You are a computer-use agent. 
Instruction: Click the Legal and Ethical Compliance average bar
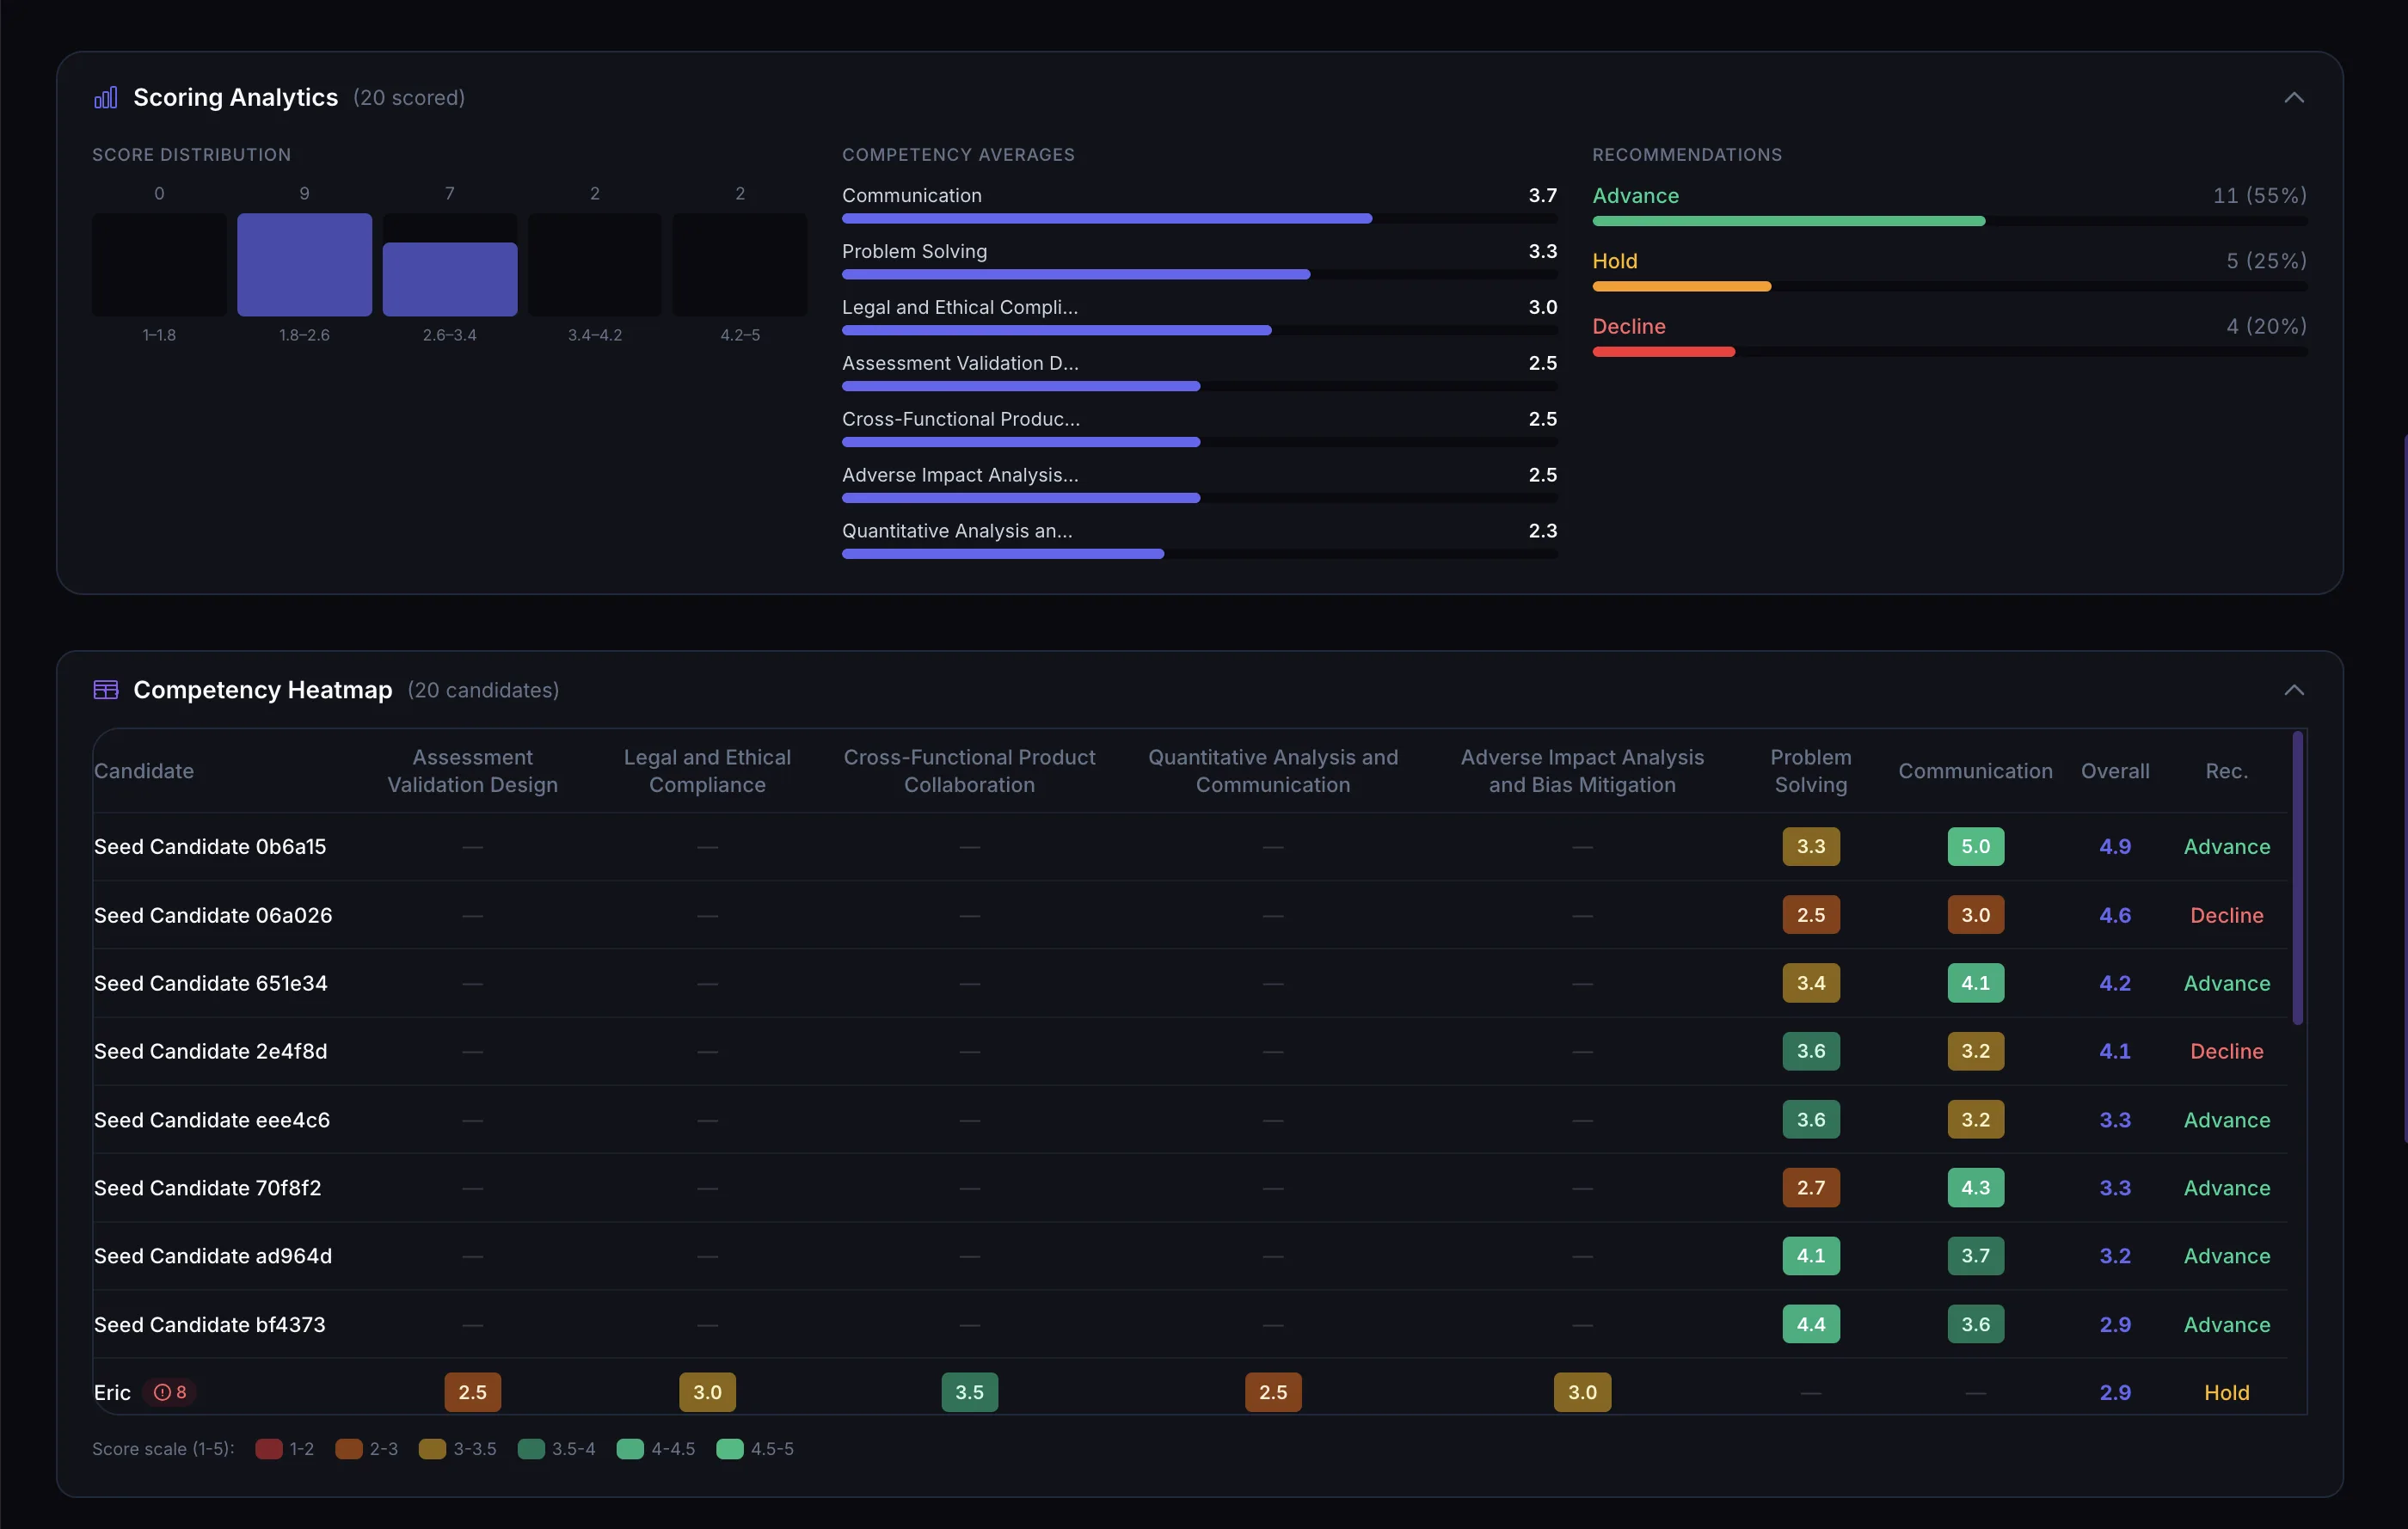tap(1199, 330)
